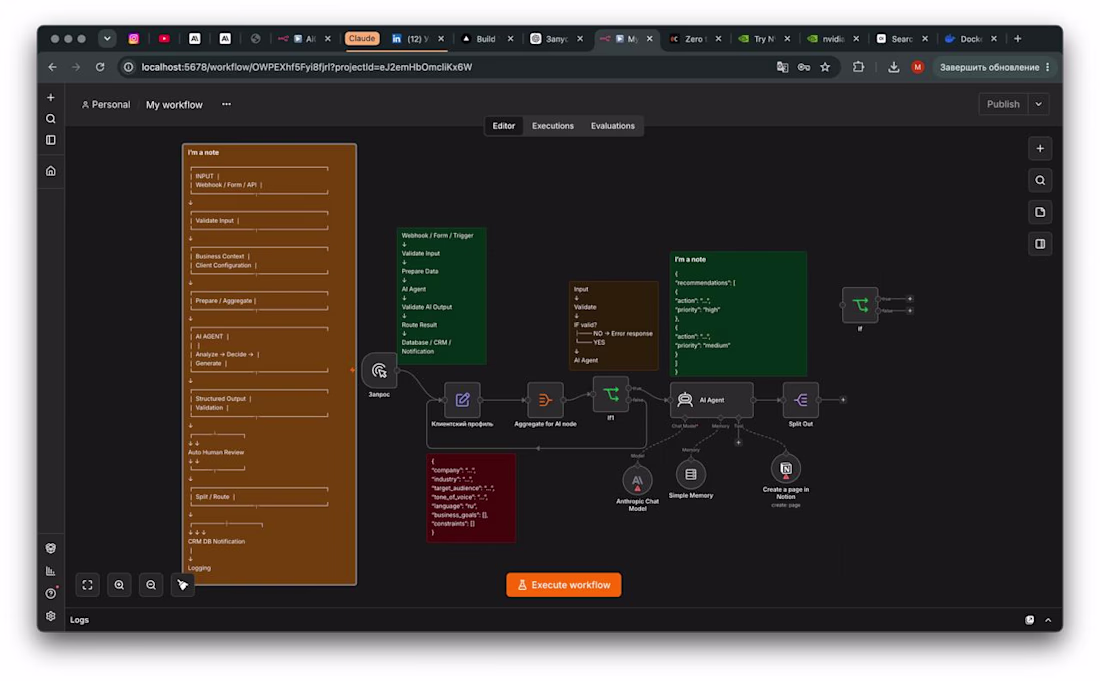This screenshot has height=681, width=1100.
Task: Open Help in the left sidebar
Action: coord(51,593)
